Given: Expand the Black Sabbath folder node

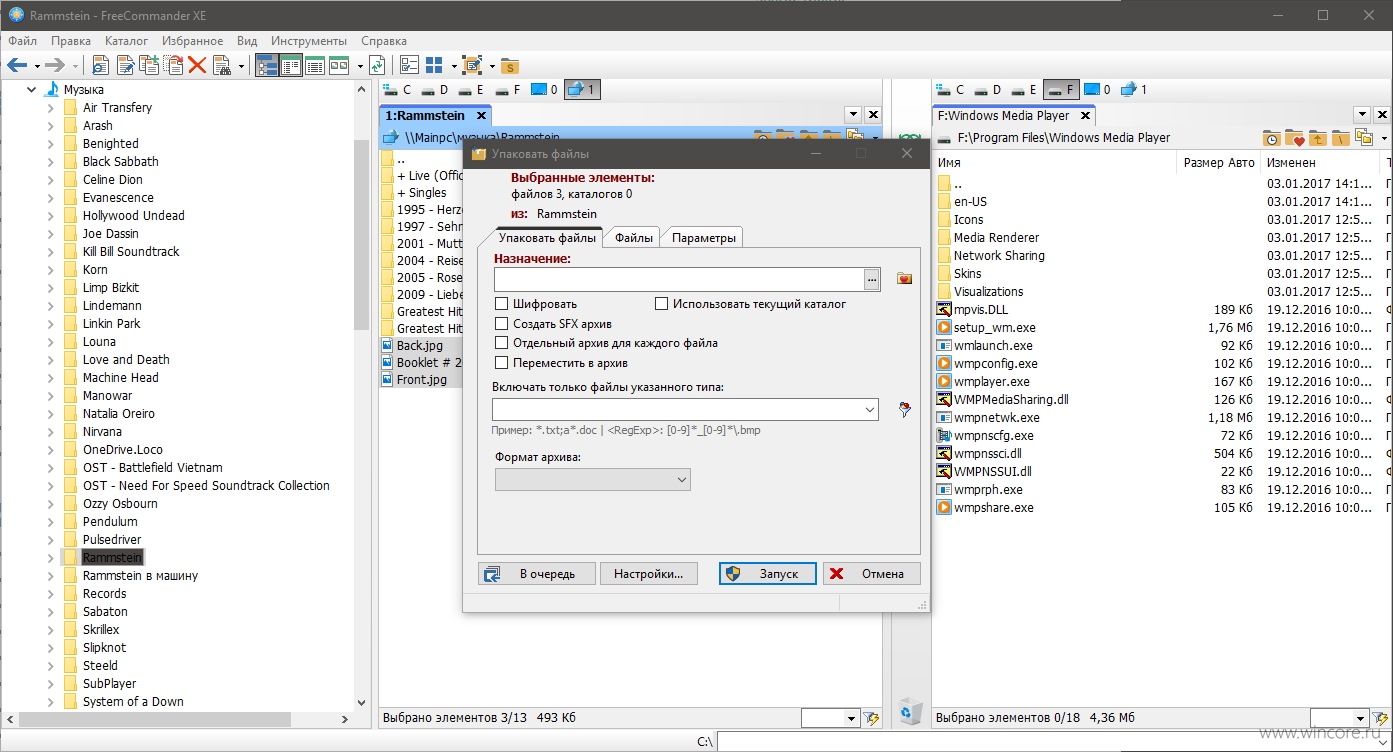Looking at the screenshot, I should pyautogui.click(x=51, y=161).
